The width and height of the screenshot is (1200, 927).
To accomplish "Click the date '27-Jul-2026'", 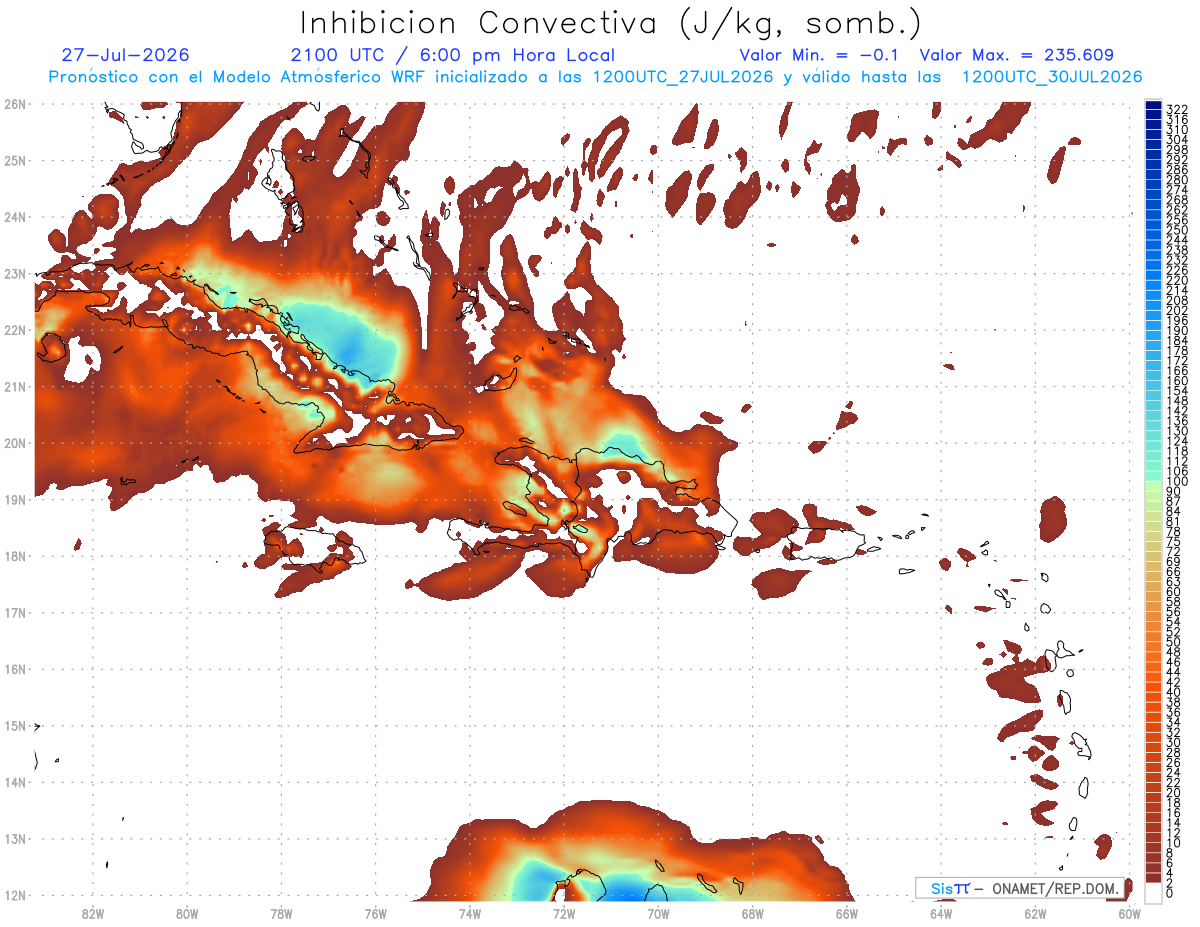I will coord(125,56).
